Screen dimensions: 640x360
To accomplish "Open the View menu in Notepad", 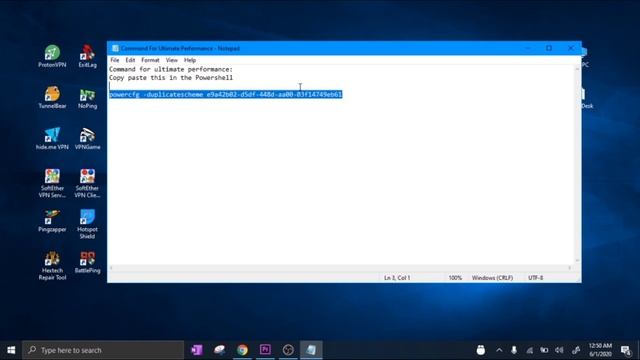I will click(x=171, y=60).
